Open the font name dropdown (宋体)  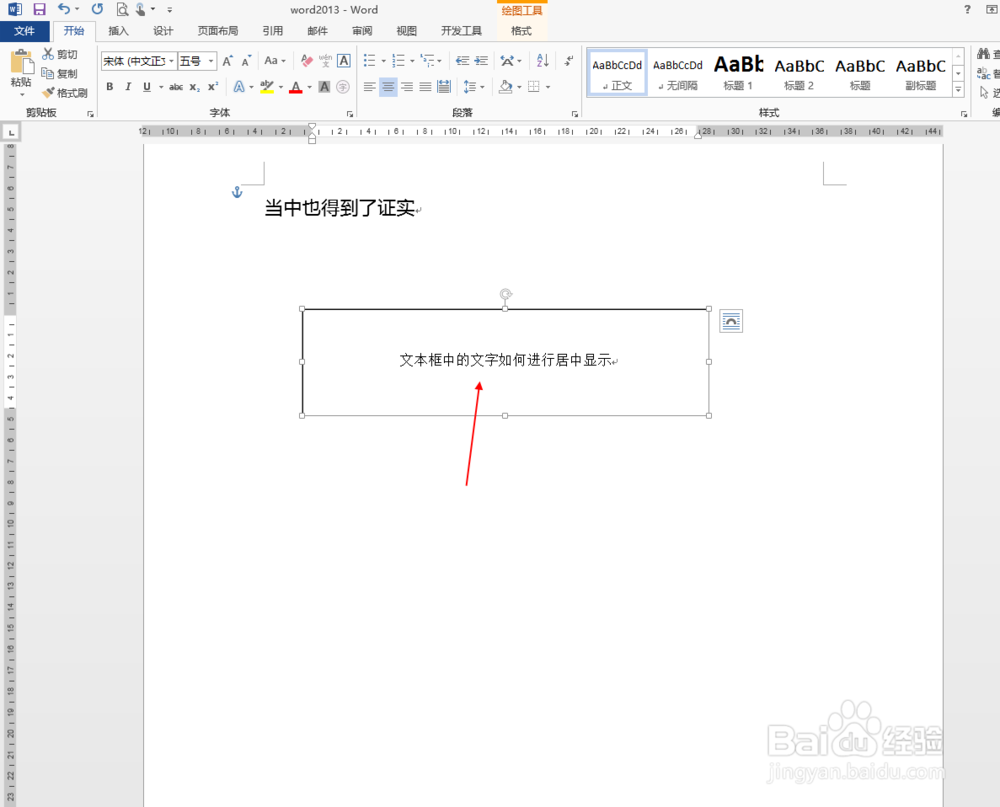[x=172, y=61]
